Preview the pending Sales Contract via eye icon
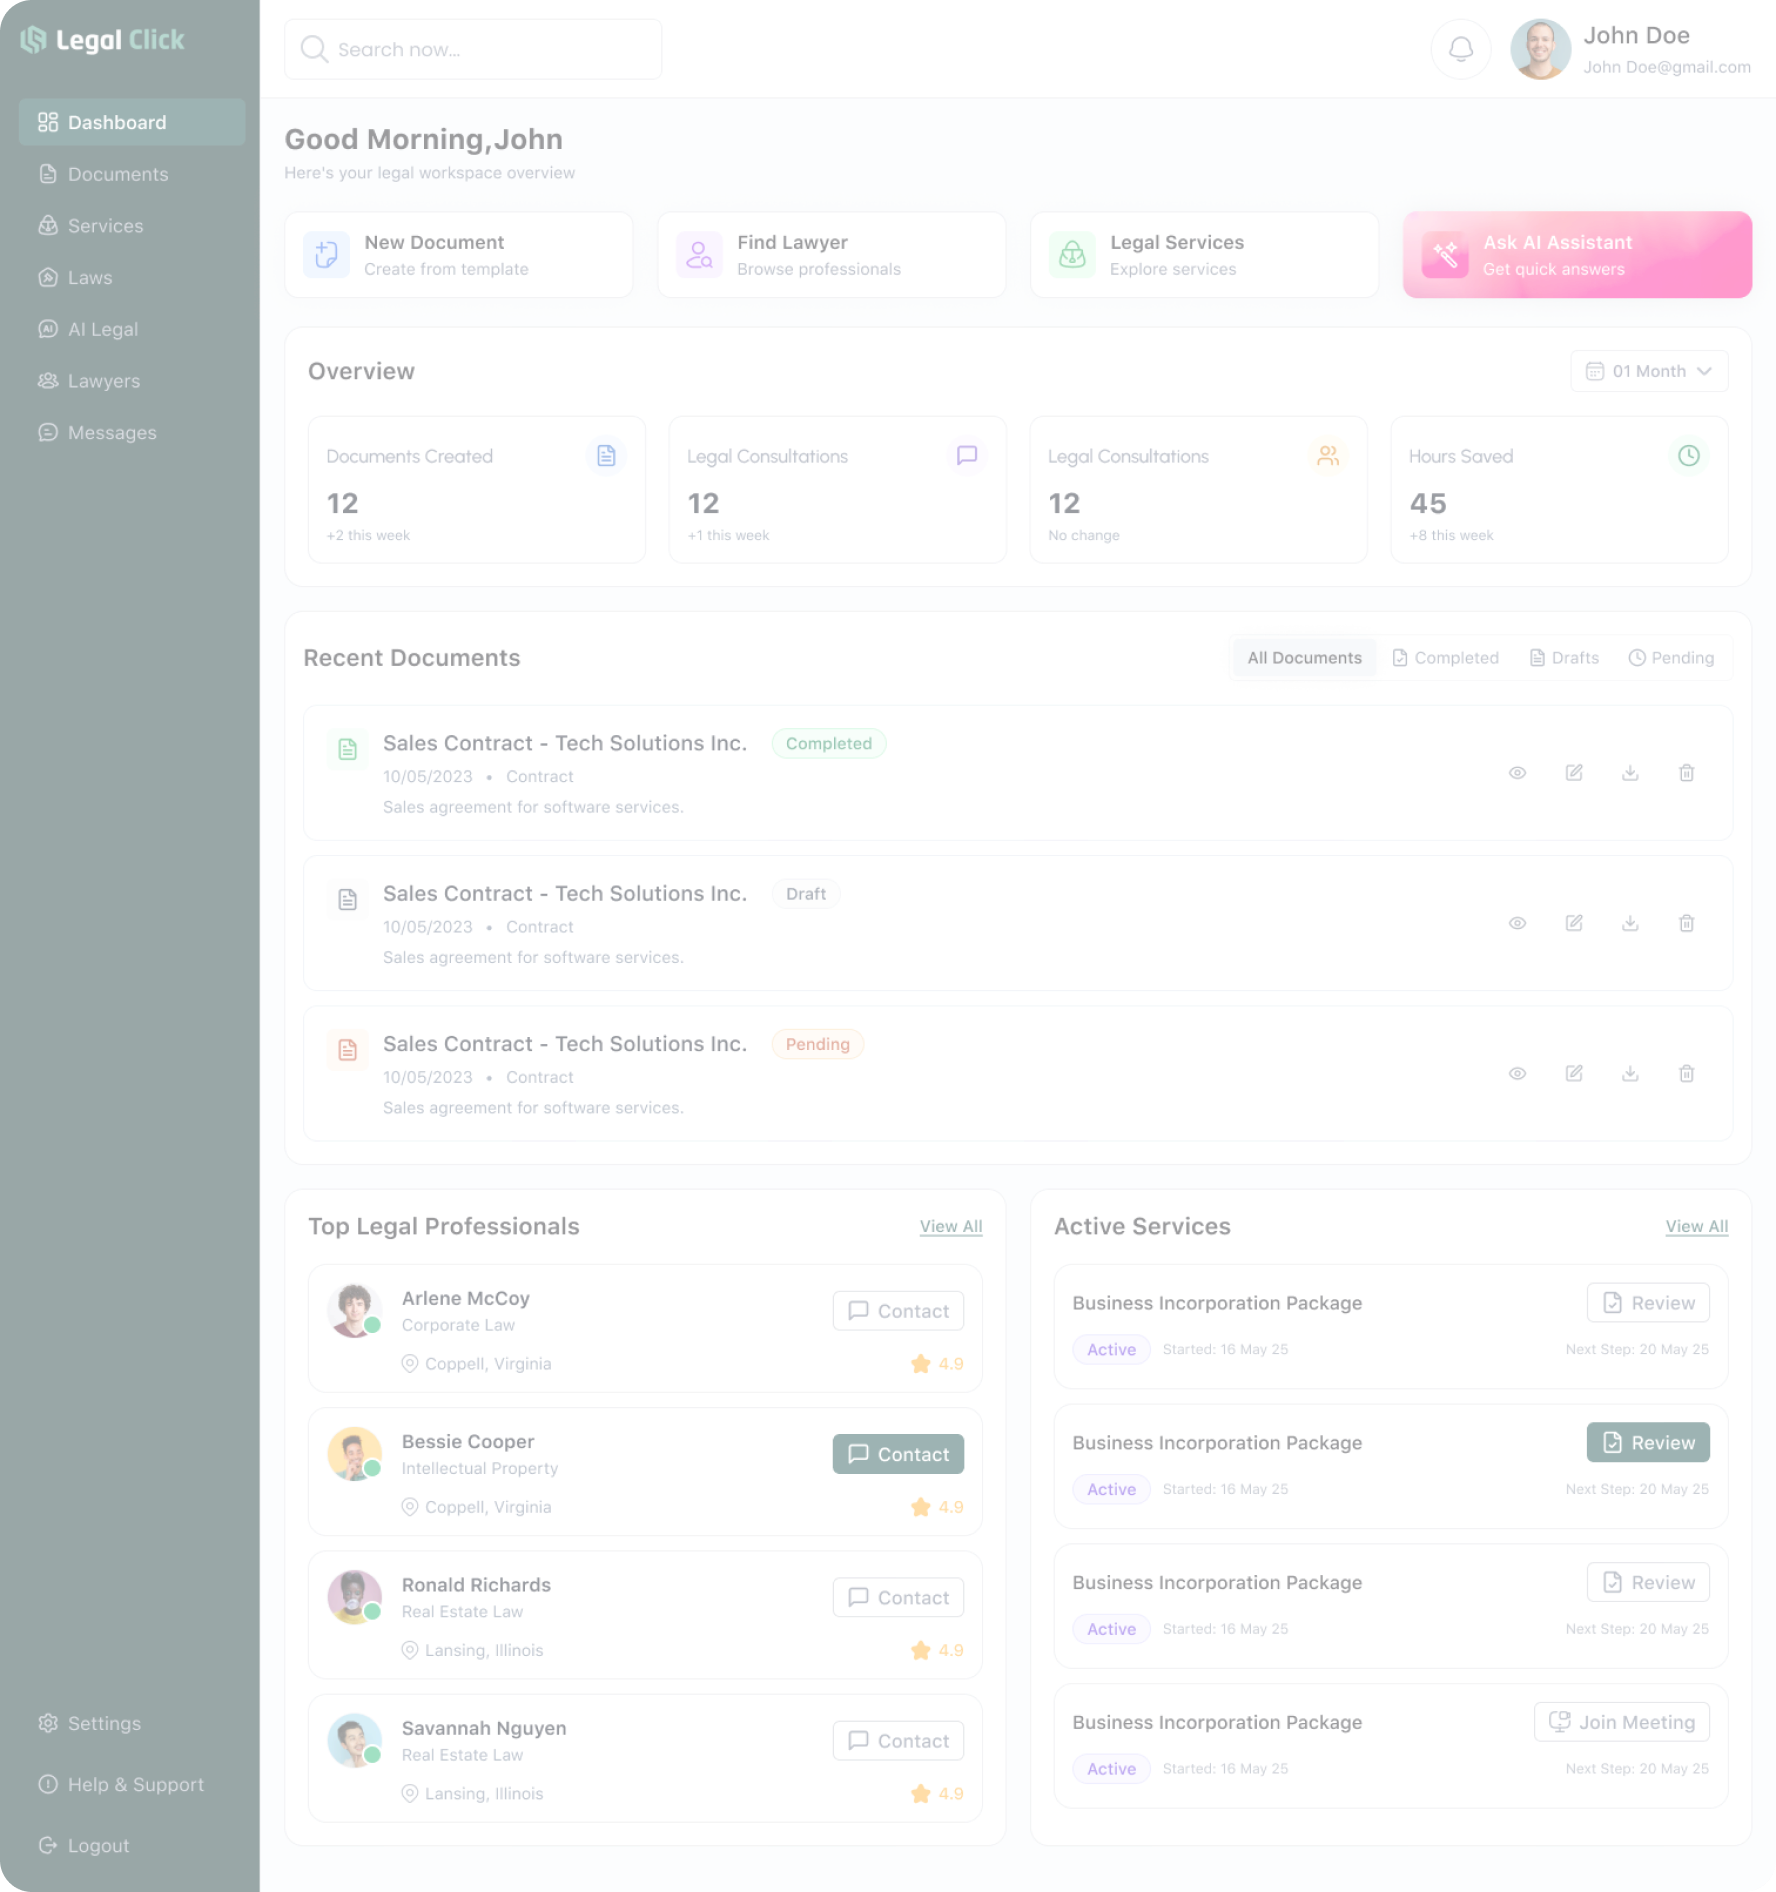Screen dimensions: 1776x1892 (x=1517, y=1073)
